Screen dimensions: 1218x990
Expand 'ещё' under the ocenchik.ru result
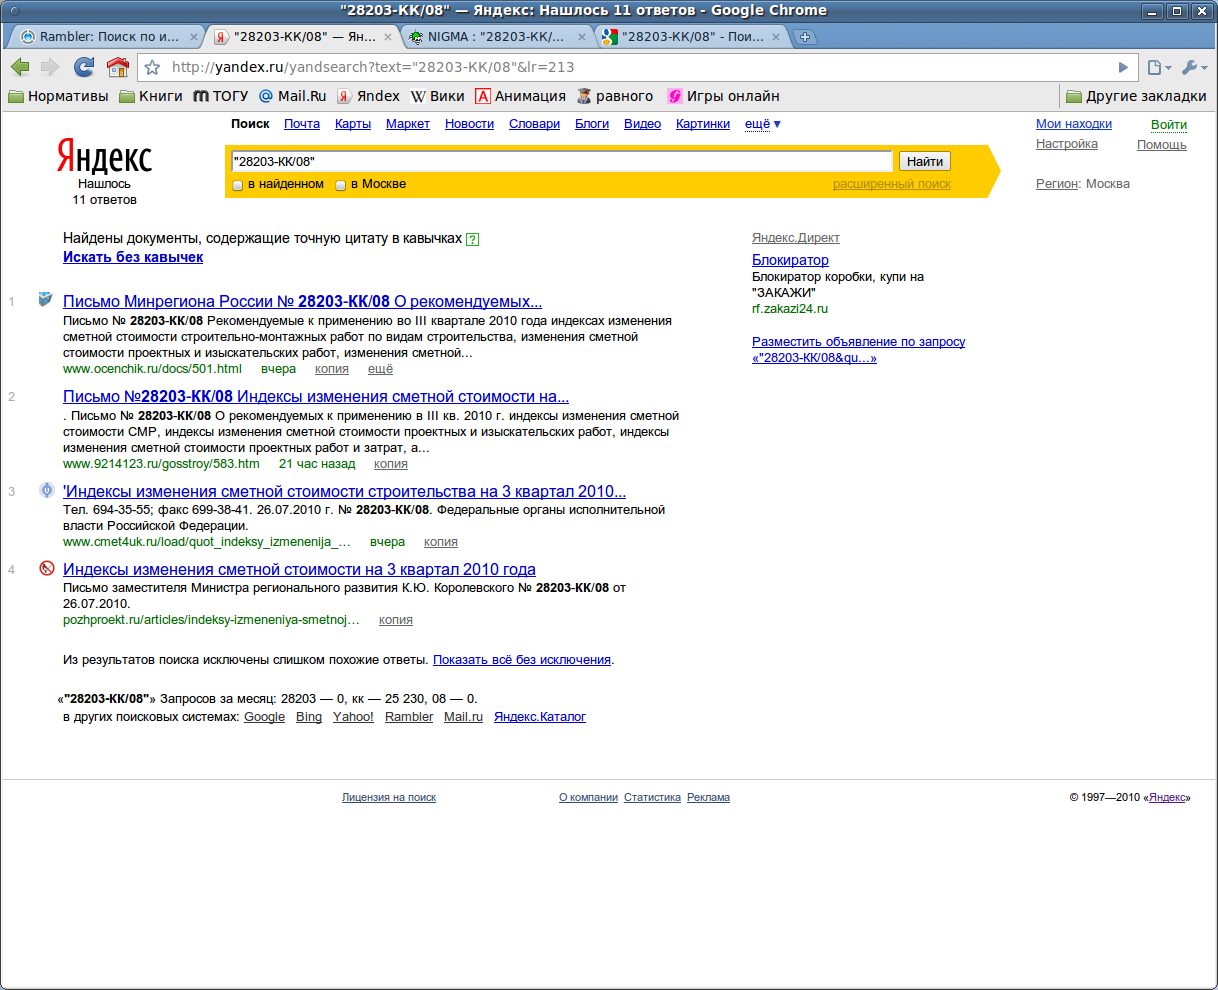pos(380,369)
